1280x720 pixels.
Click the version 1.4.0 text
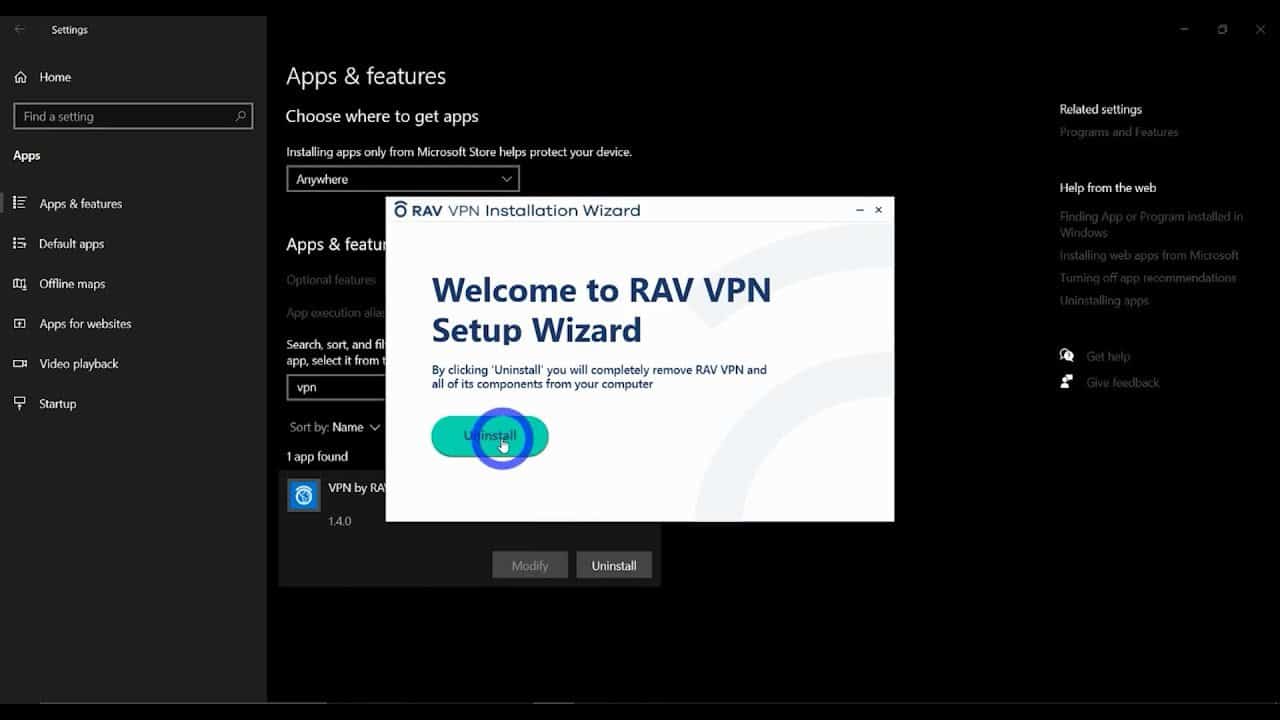coord(340,521)
